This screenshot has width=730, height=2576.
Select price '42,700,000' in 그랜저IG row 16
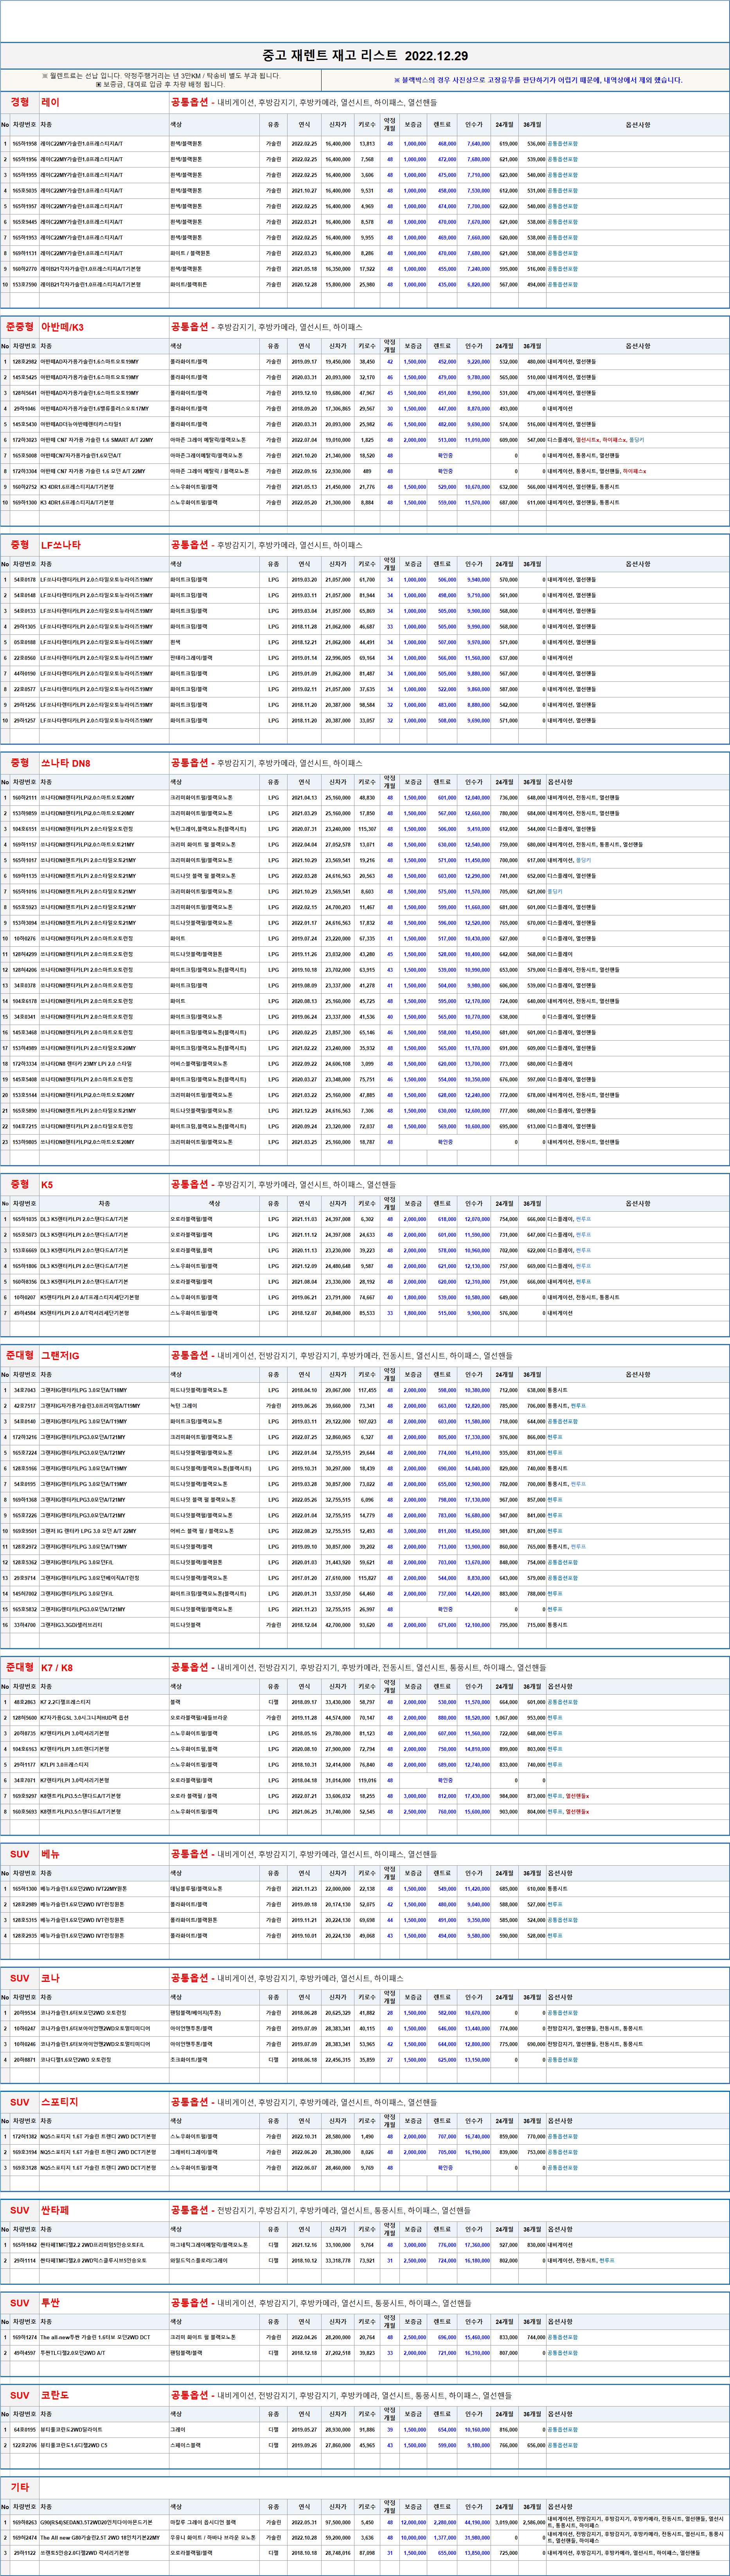click(x=338, y=1624)
